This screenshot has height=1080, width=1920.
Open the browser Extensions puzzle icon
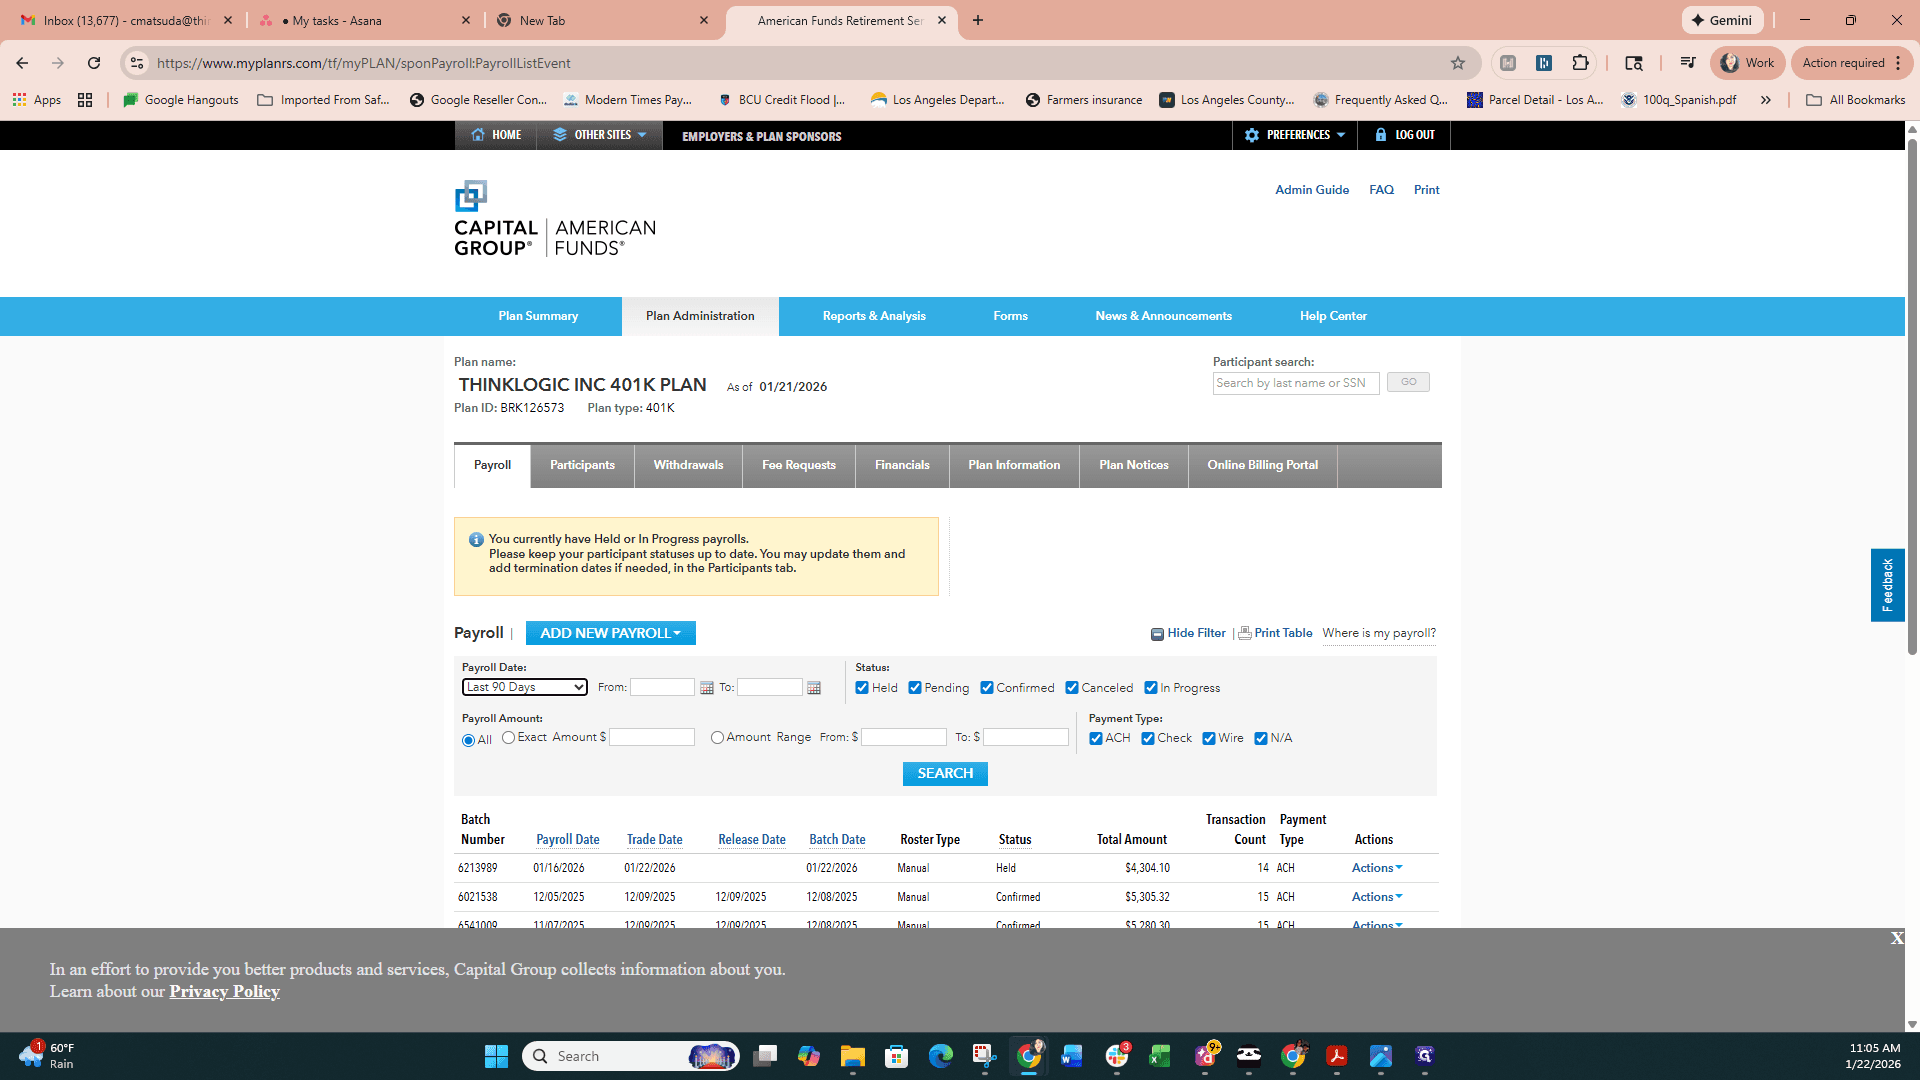(1580, 63)
